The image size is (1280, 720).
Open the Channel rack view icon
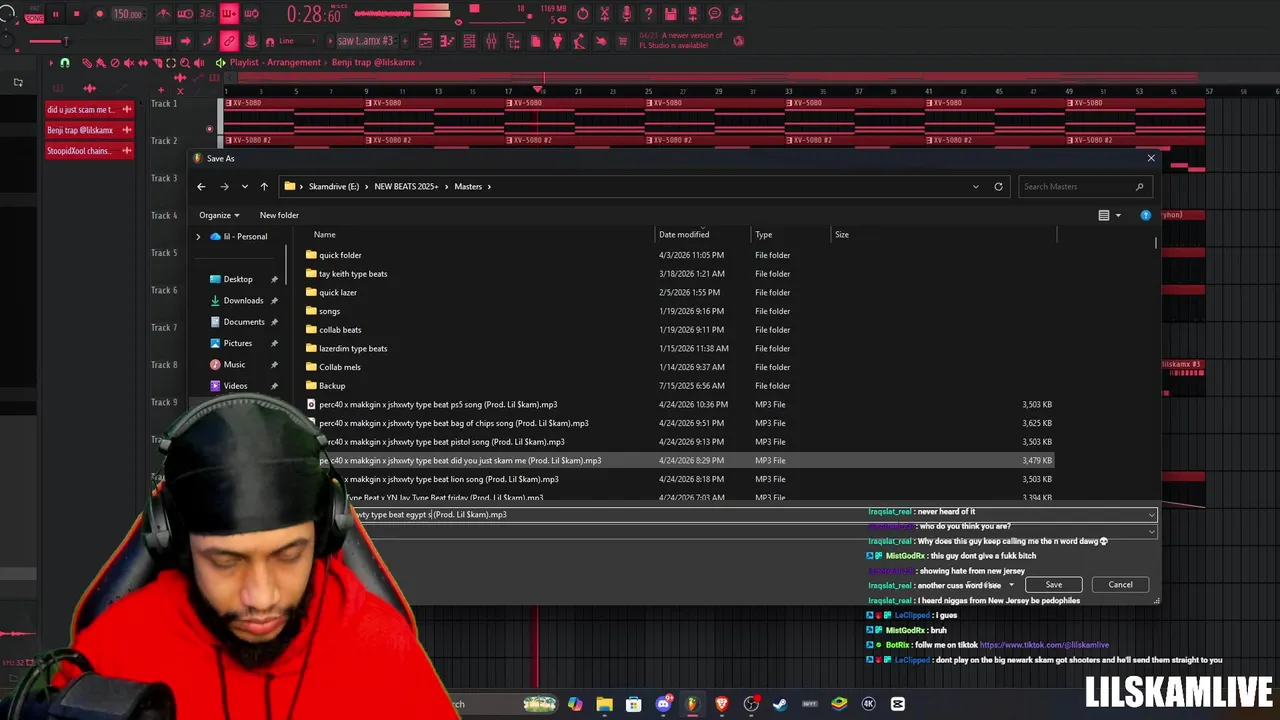point(470,41)
